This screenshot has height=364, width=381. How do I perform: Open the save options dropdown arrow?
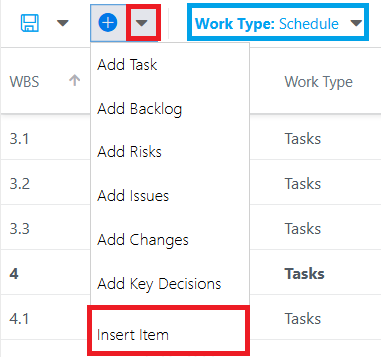coord(63,23)
